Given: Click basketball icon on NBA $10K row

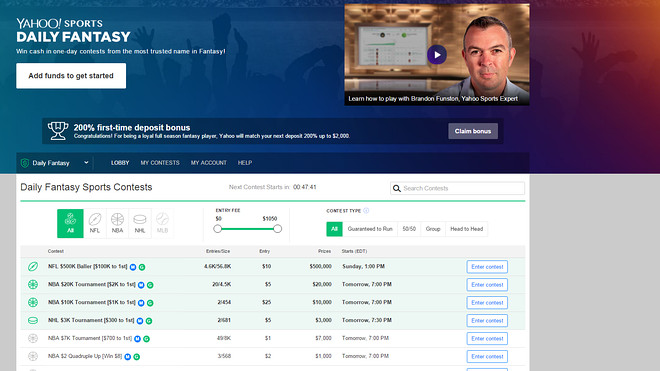Looking at the screenshot, I should click(x=33, y=302).
